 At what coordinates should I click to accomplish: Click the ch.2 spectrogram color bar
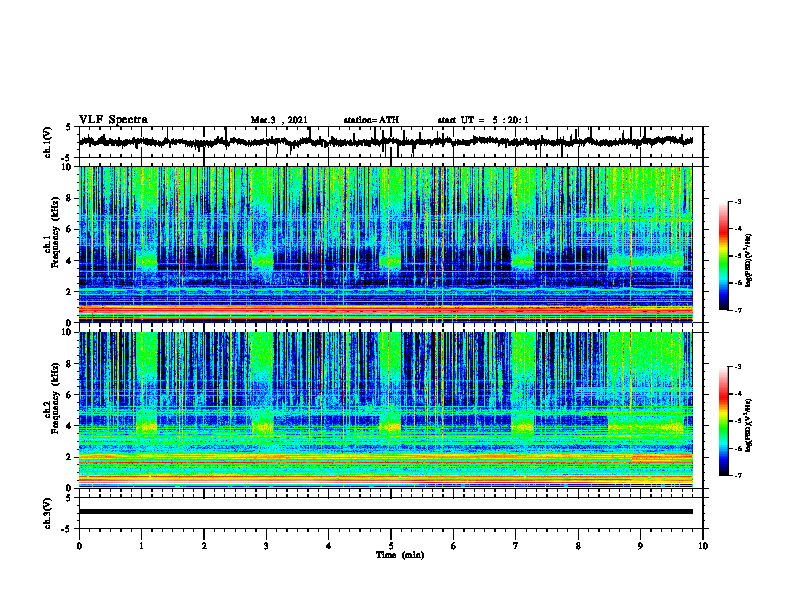pyautogui.click(x=723, y=421)
